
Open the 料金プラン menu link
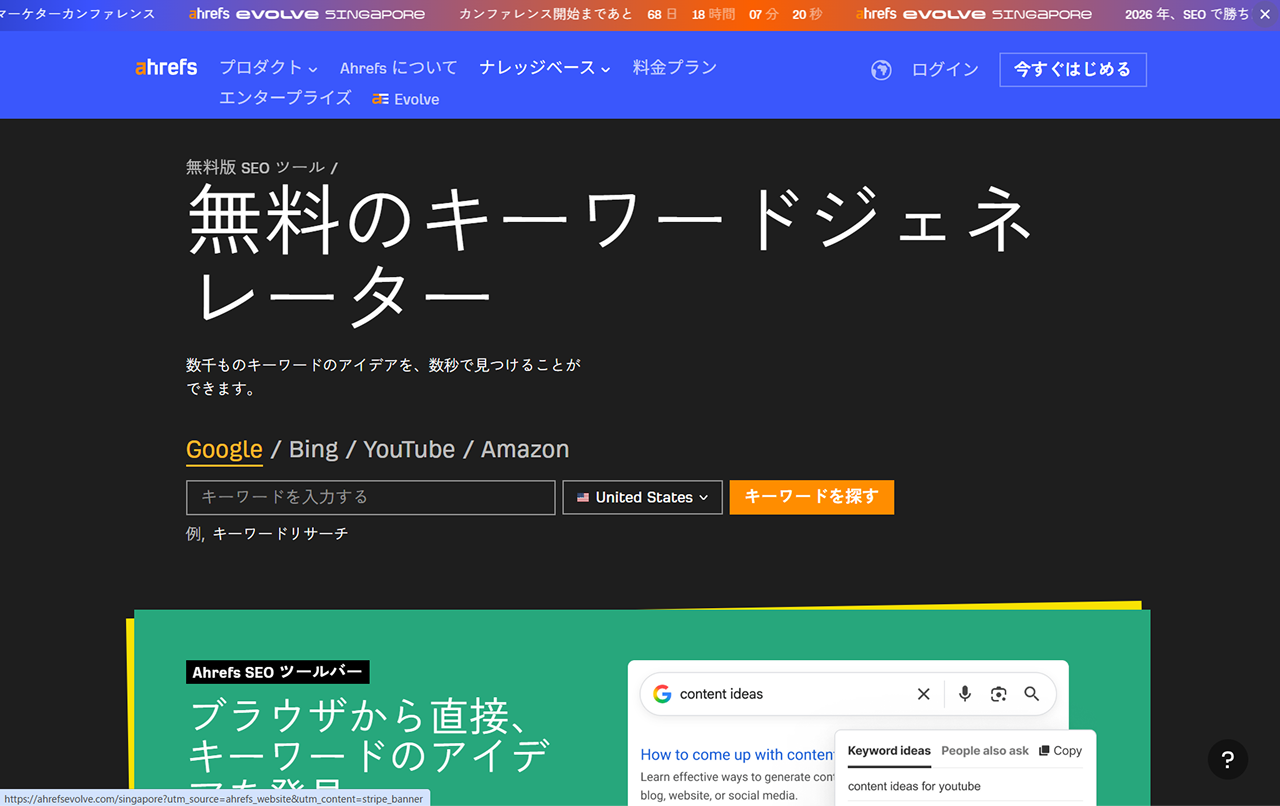[675, 68]
